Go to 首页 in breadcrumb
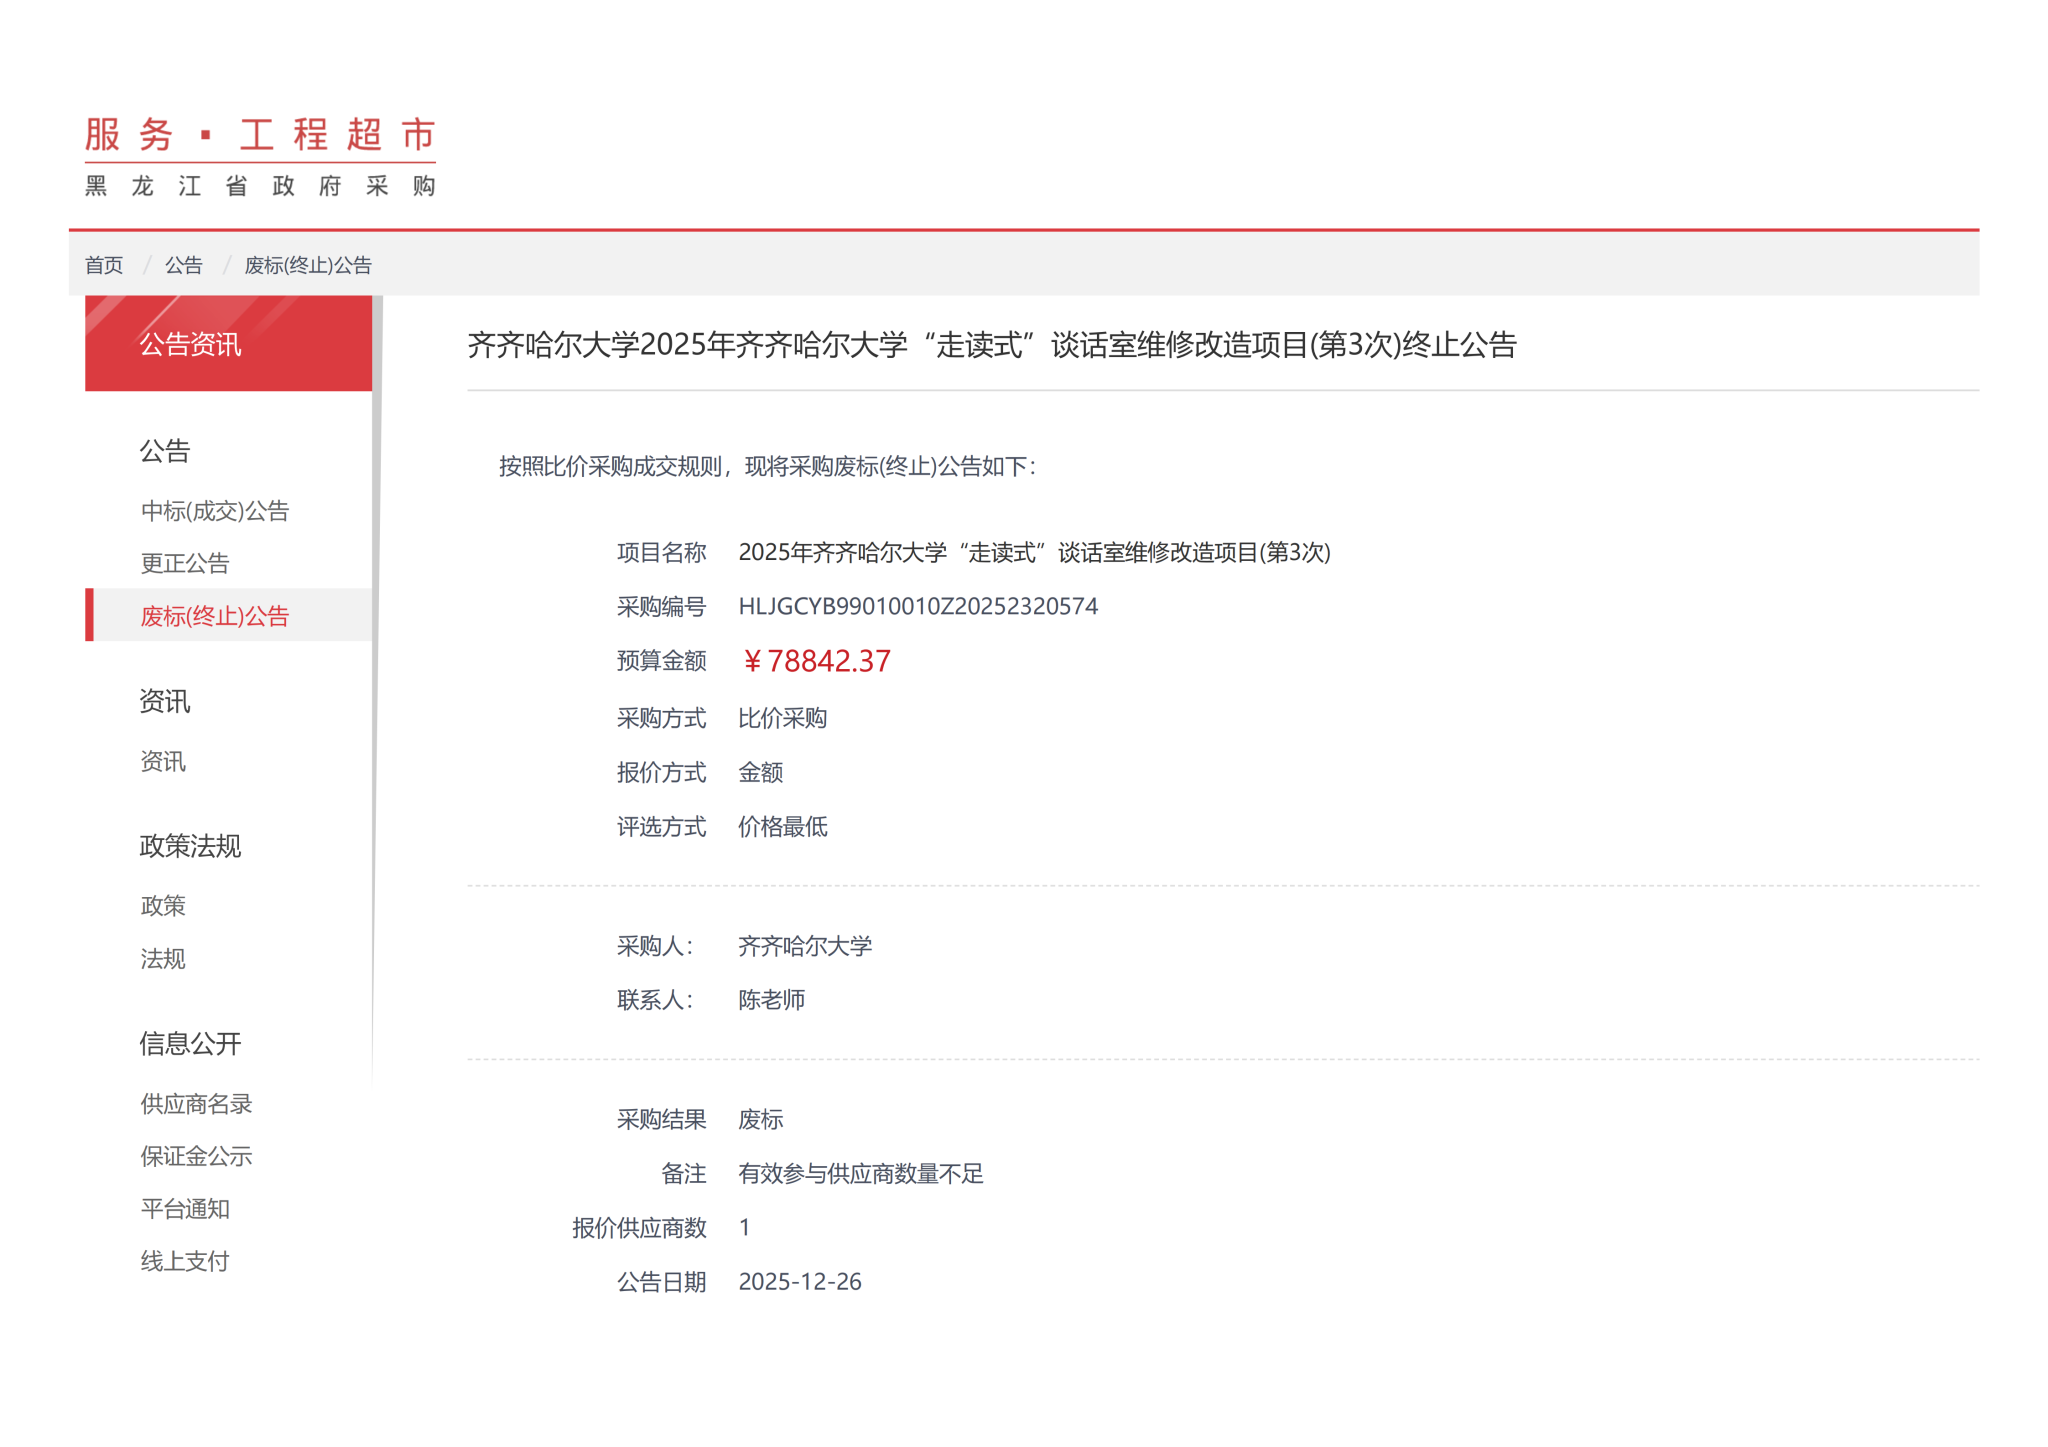The width and height of the screenshot is (2048, 1447). (x=104, y=265)
